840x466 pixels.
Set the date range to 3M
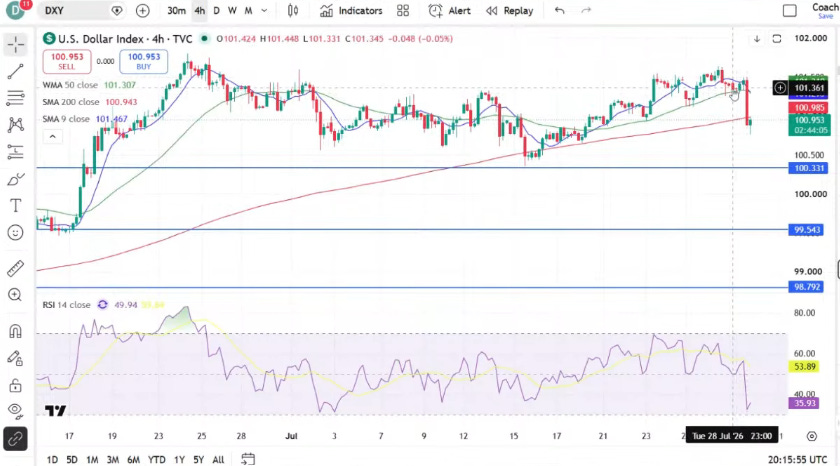coord(112,460)
